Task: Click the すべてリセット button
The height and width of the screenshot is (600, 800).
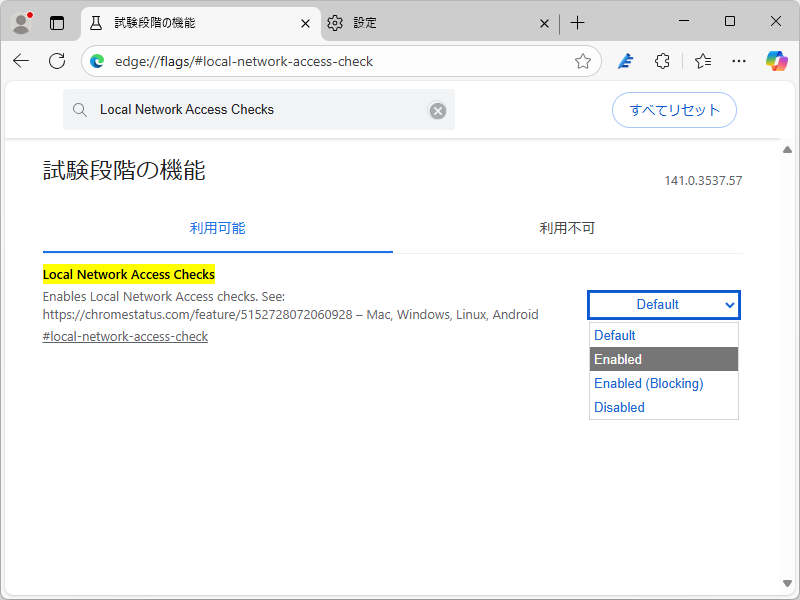Action: (673, 110)
